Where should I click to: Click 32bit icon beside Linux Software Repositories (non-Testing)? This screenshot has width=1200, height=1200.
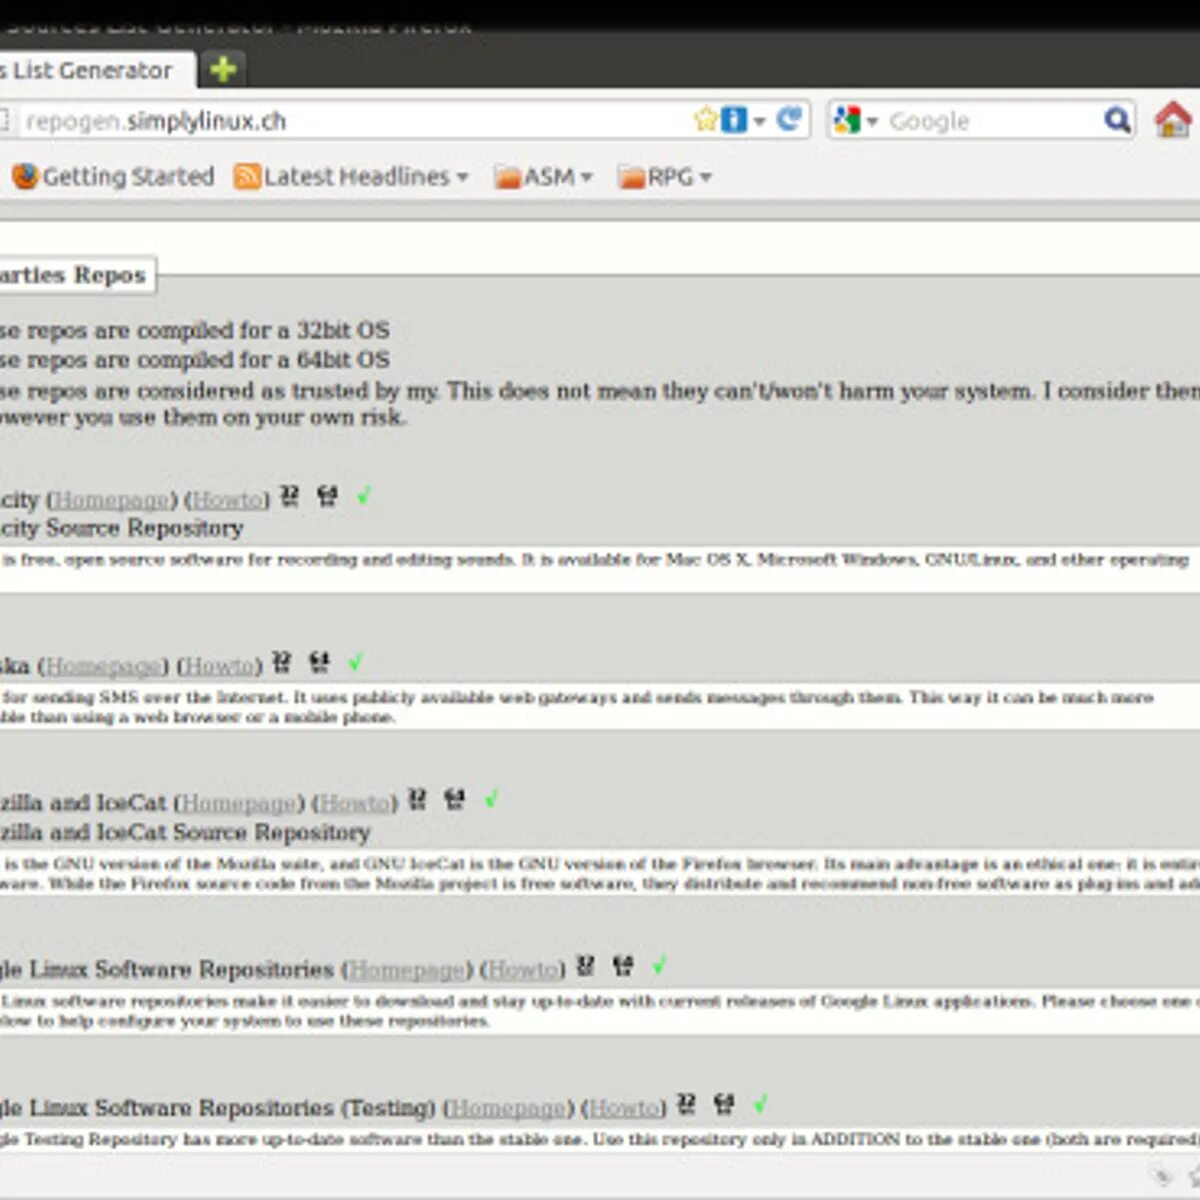tap(586, 966)
